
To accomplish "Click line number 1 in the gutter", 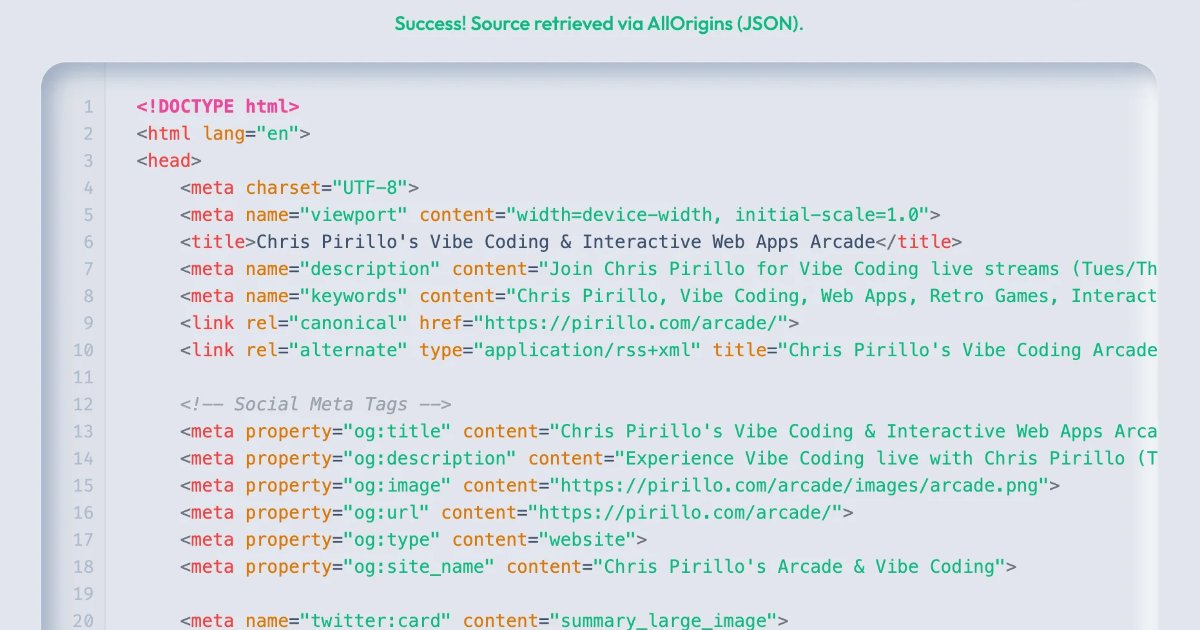I will (x=88, y=106).
